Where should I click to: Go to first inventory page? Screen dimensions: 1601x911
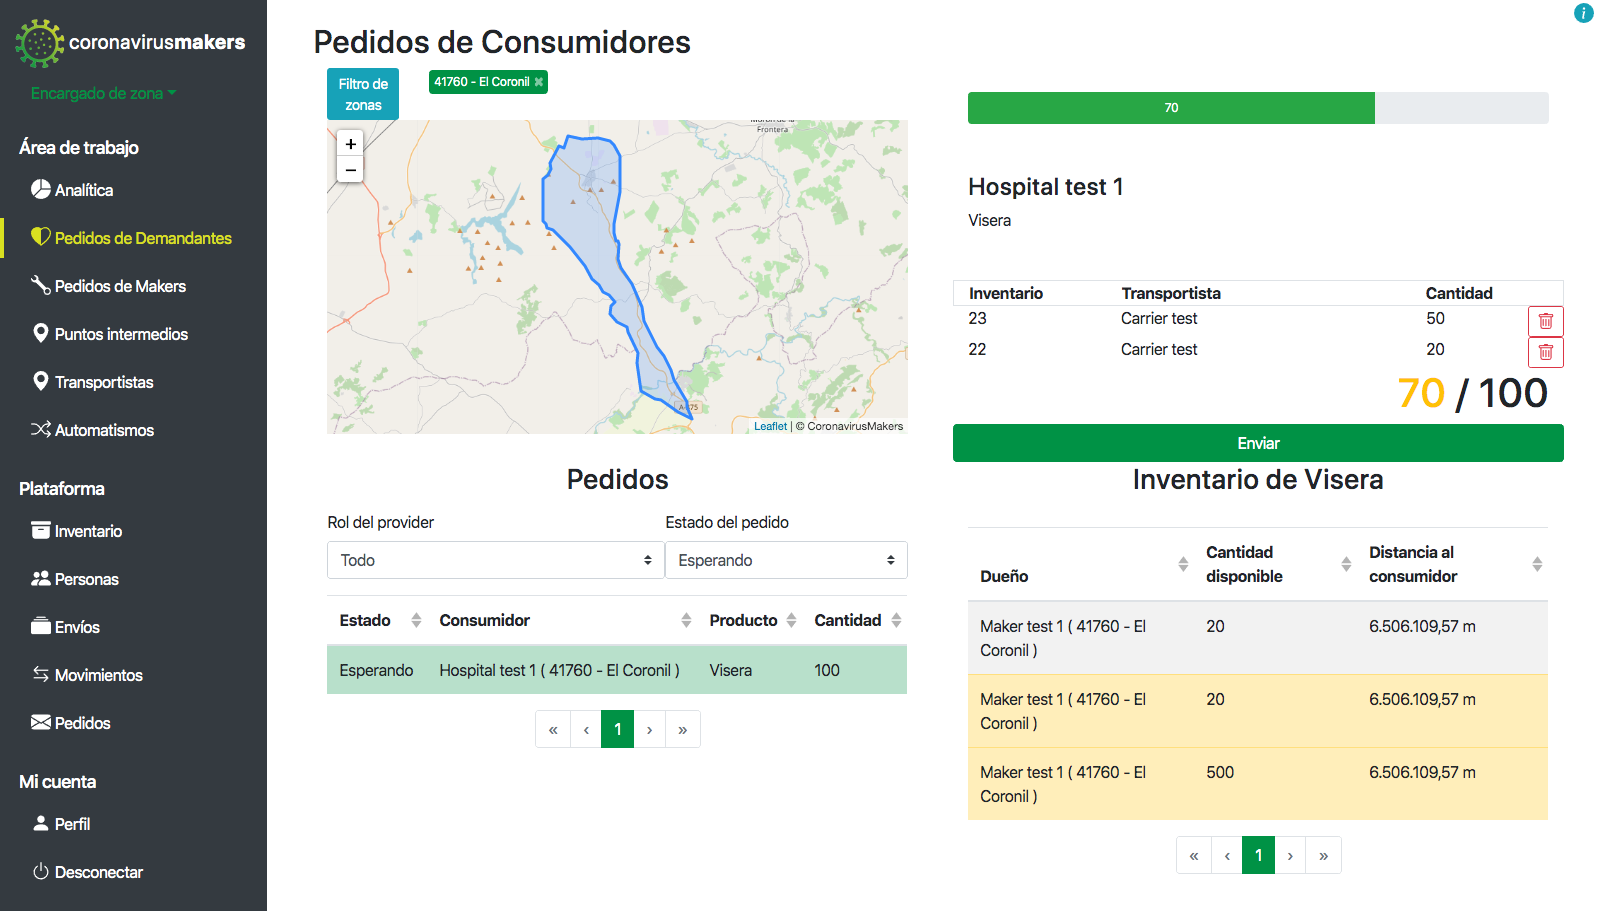(x=1194, y=855)
